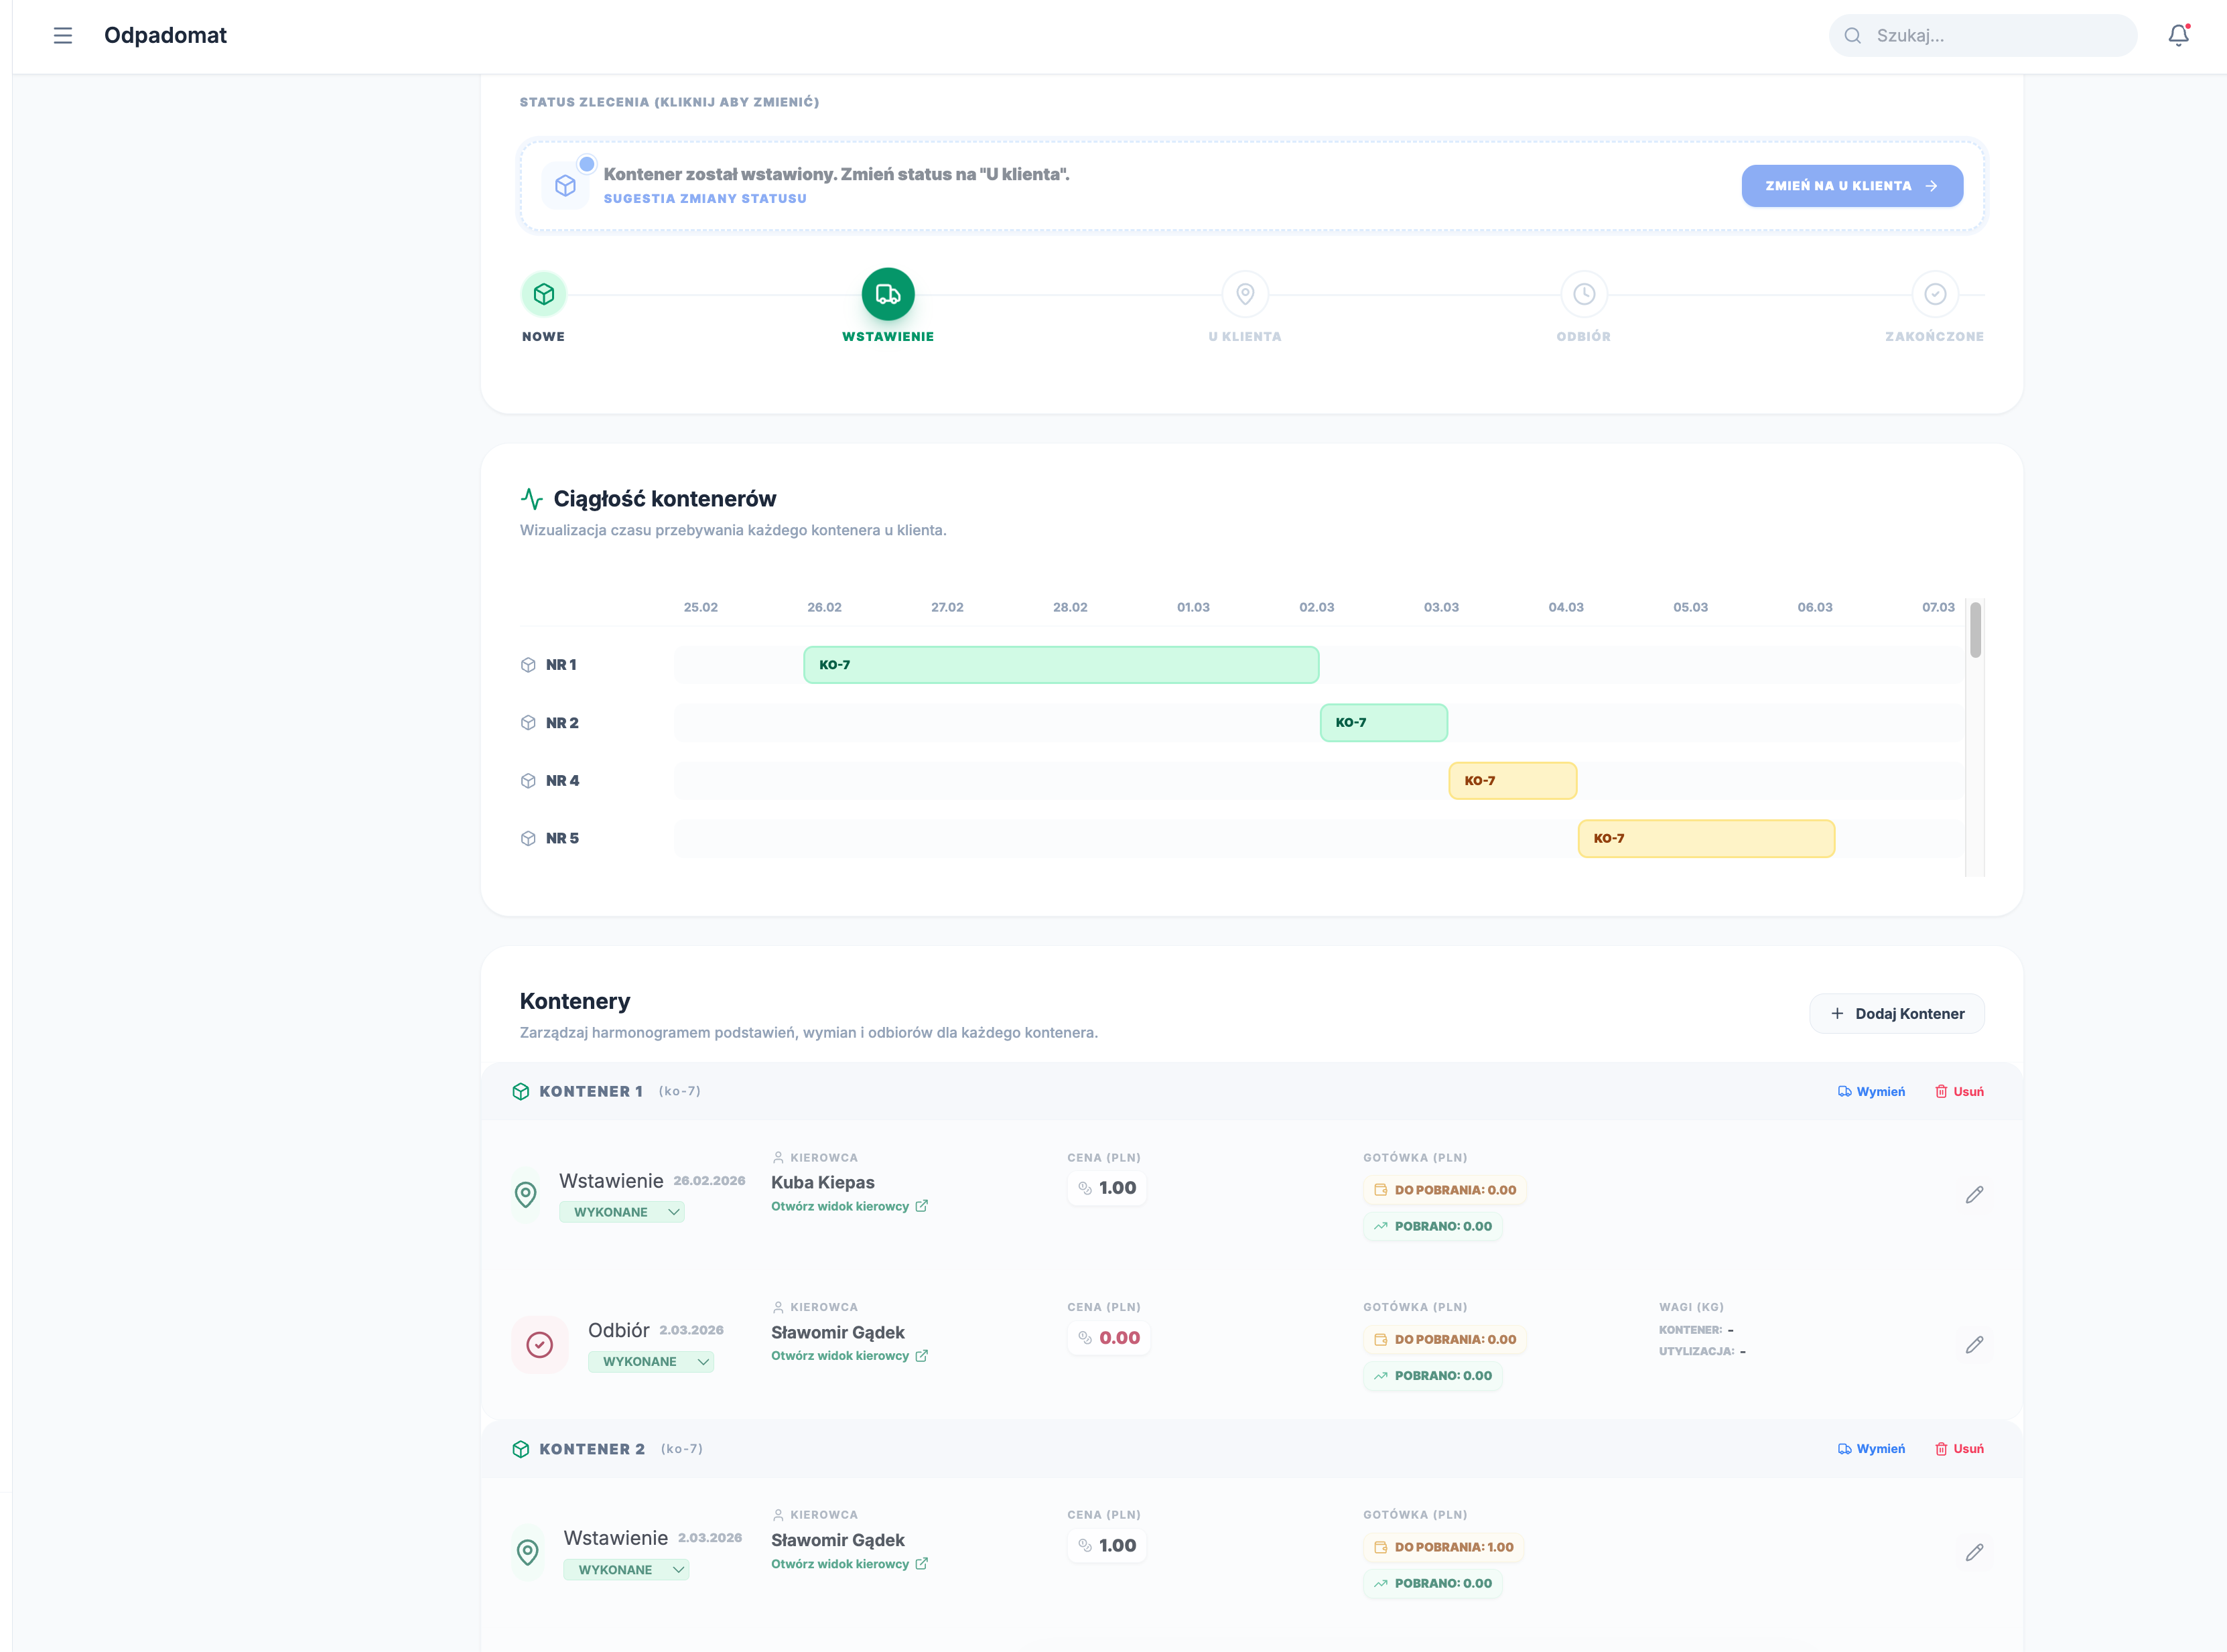Open status dropdown for Wstawienie 2.03.2026

tap(626, 1570)
